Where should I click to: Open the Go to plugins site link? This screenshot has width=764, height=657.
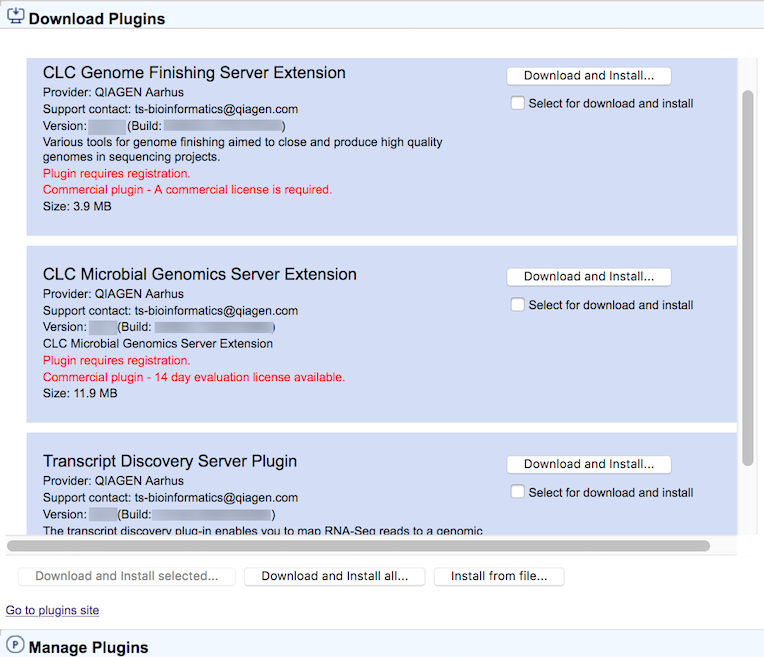(52, 610)
